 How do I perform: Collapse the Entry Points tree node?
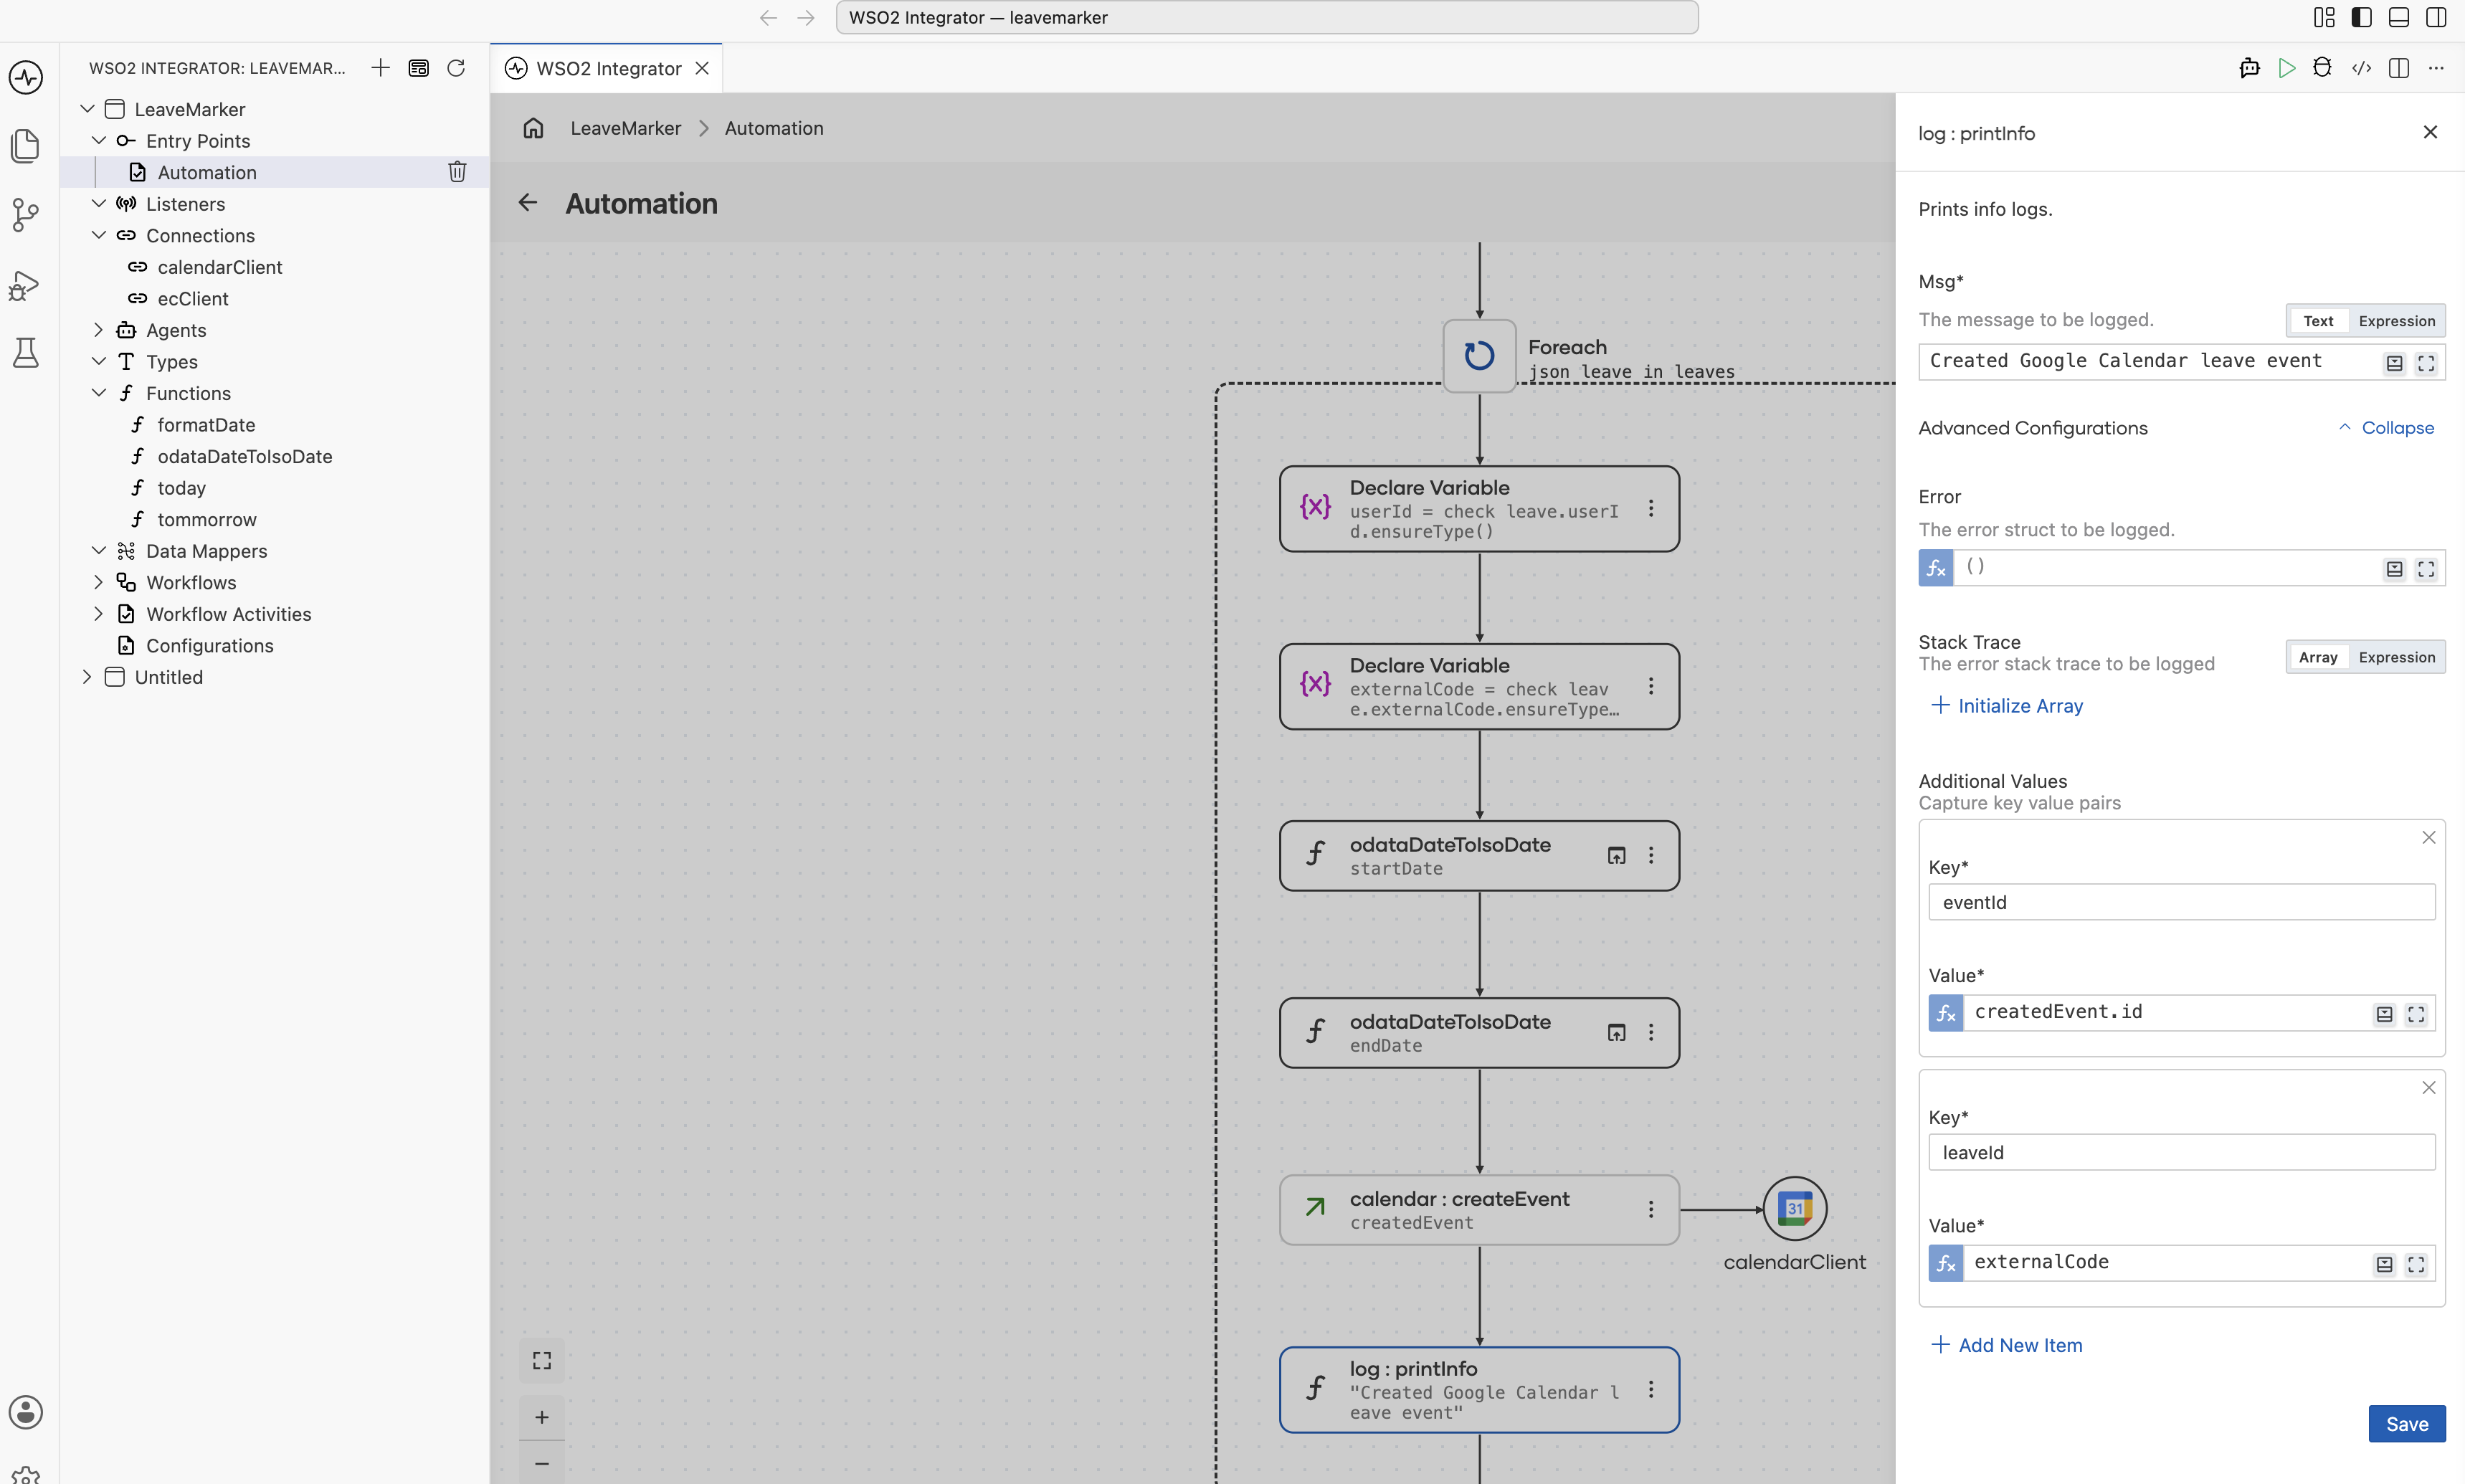pyautogui.click(x=98, y=141)
